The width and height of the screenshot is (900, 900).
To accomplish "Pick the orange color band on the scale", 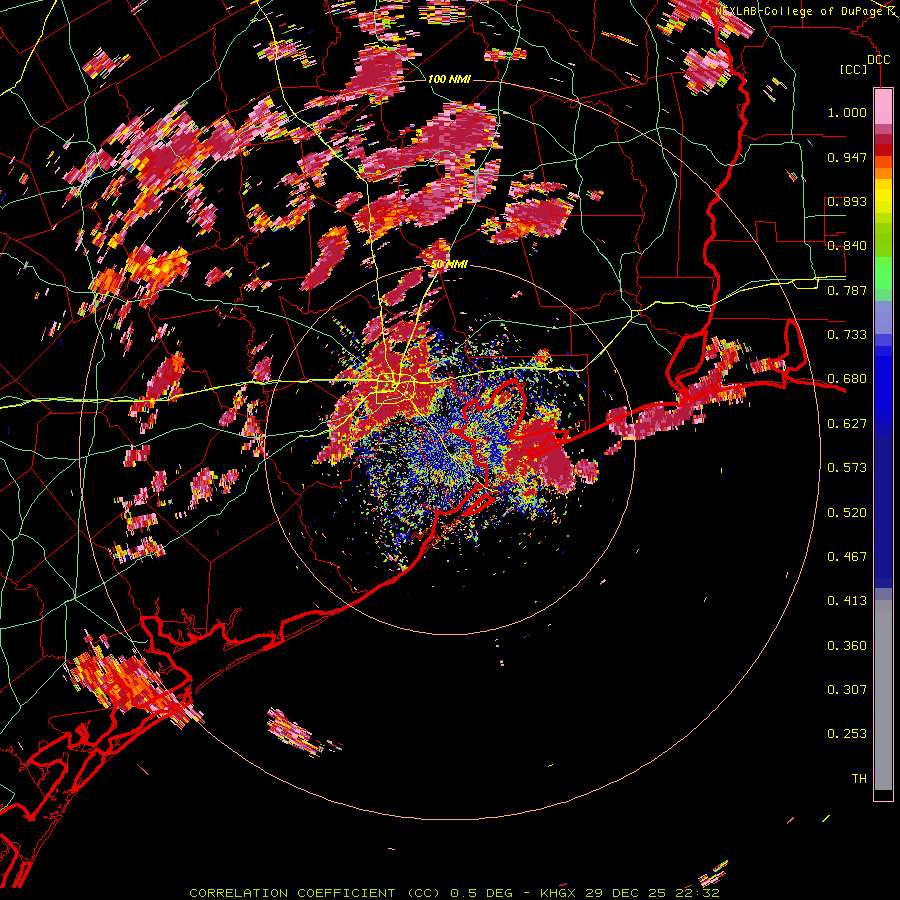I will 883,173.
